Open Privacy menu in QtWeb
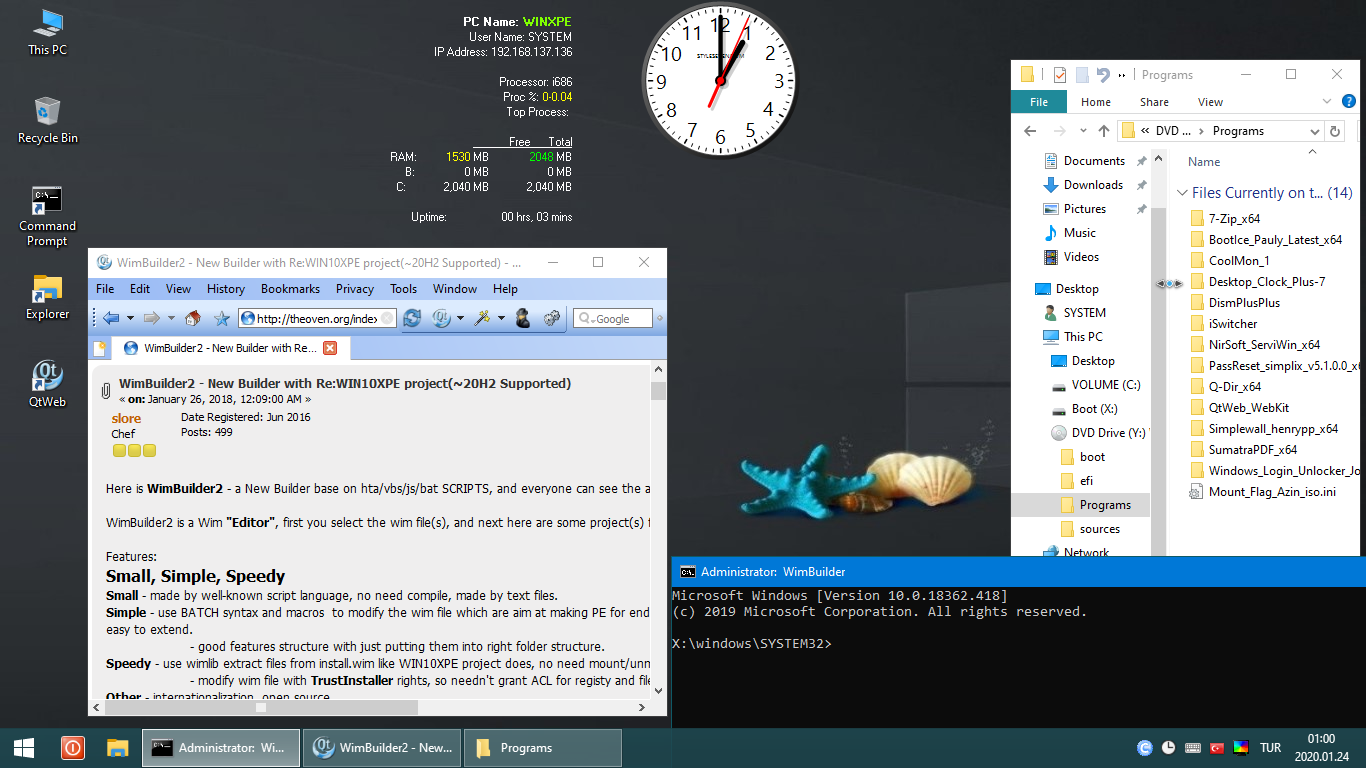 pos(355,289)
